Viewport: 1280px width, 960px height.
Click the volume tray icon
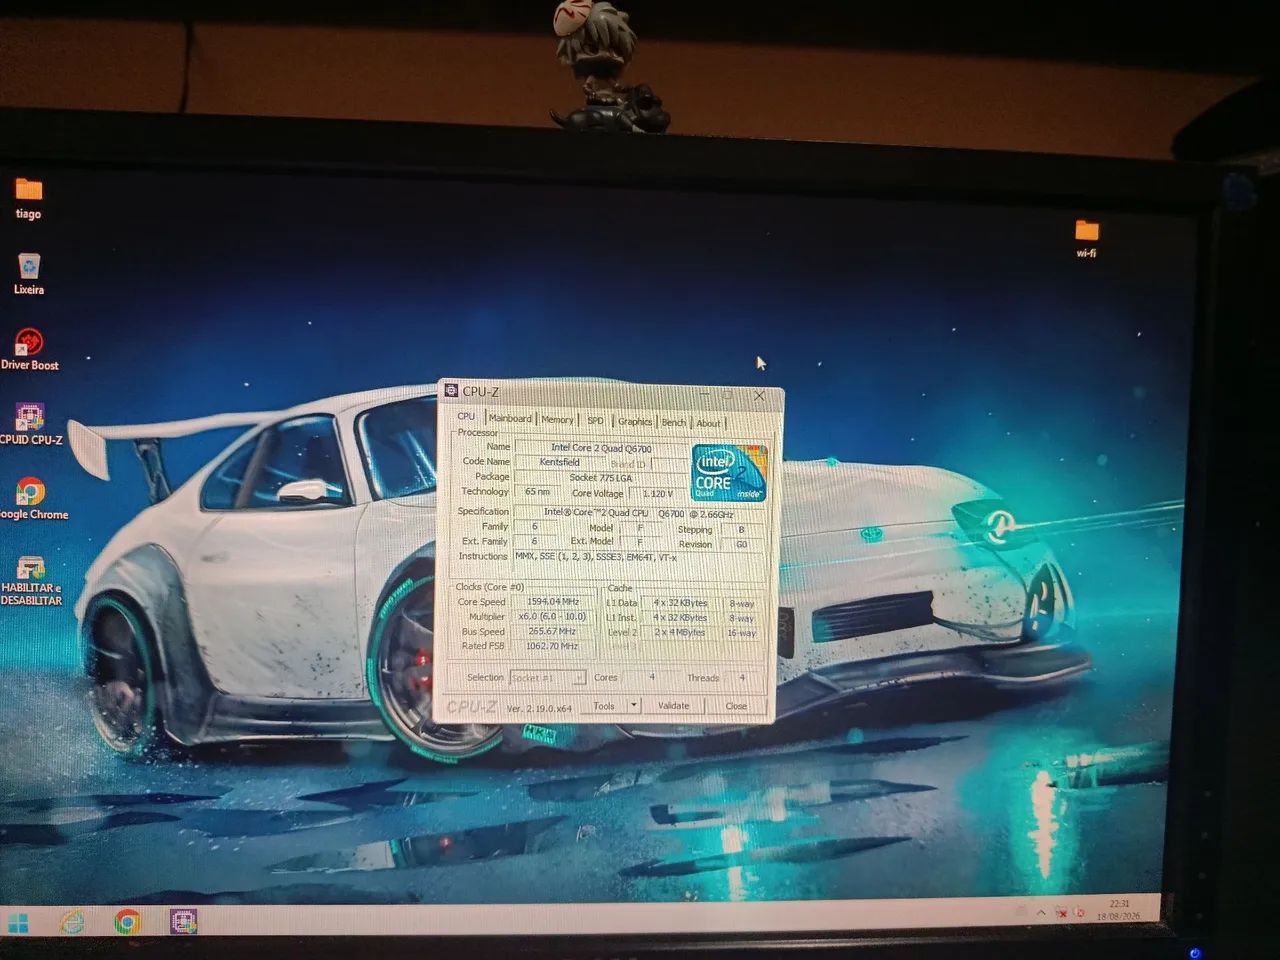point(1080,912)
